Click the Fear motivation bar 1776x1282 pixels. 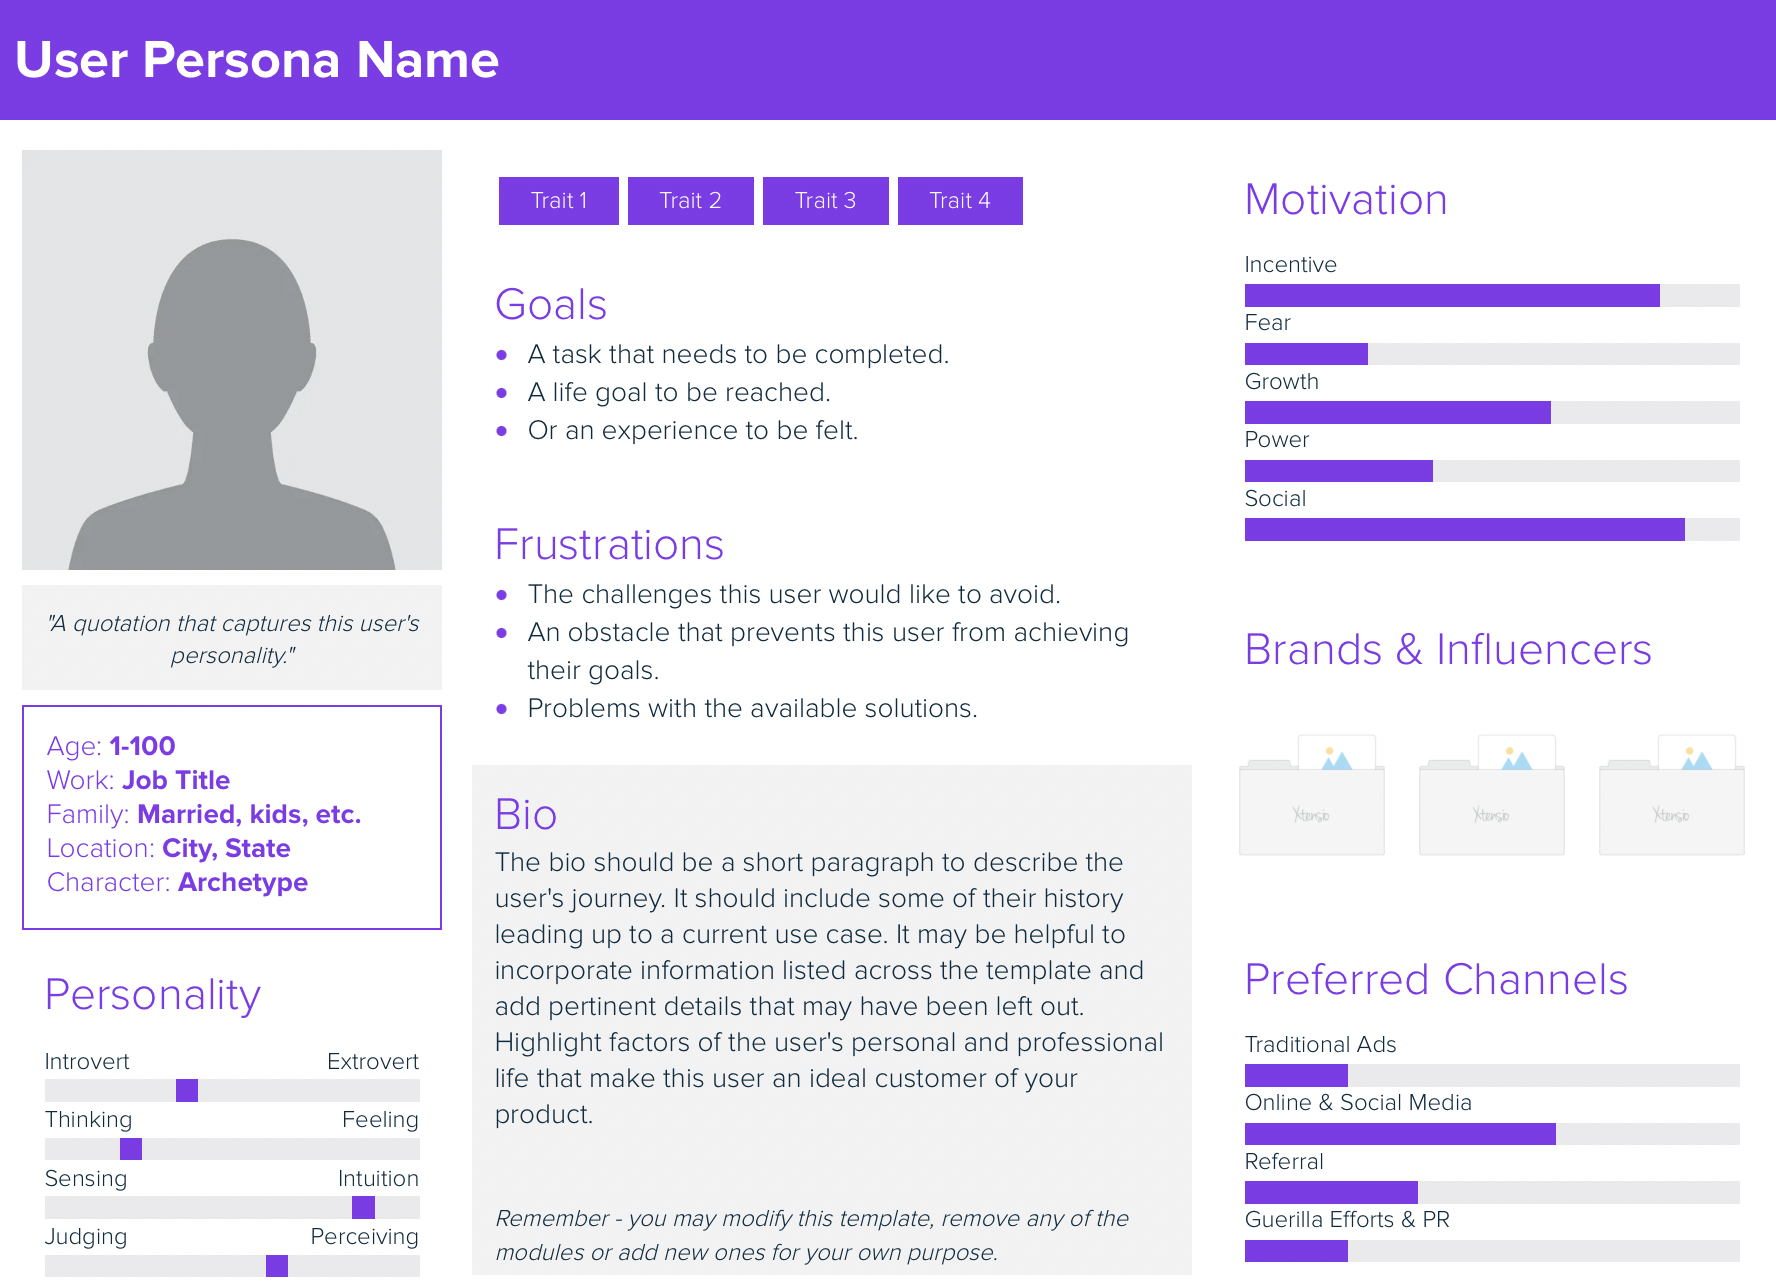[x=1492, y=354]
